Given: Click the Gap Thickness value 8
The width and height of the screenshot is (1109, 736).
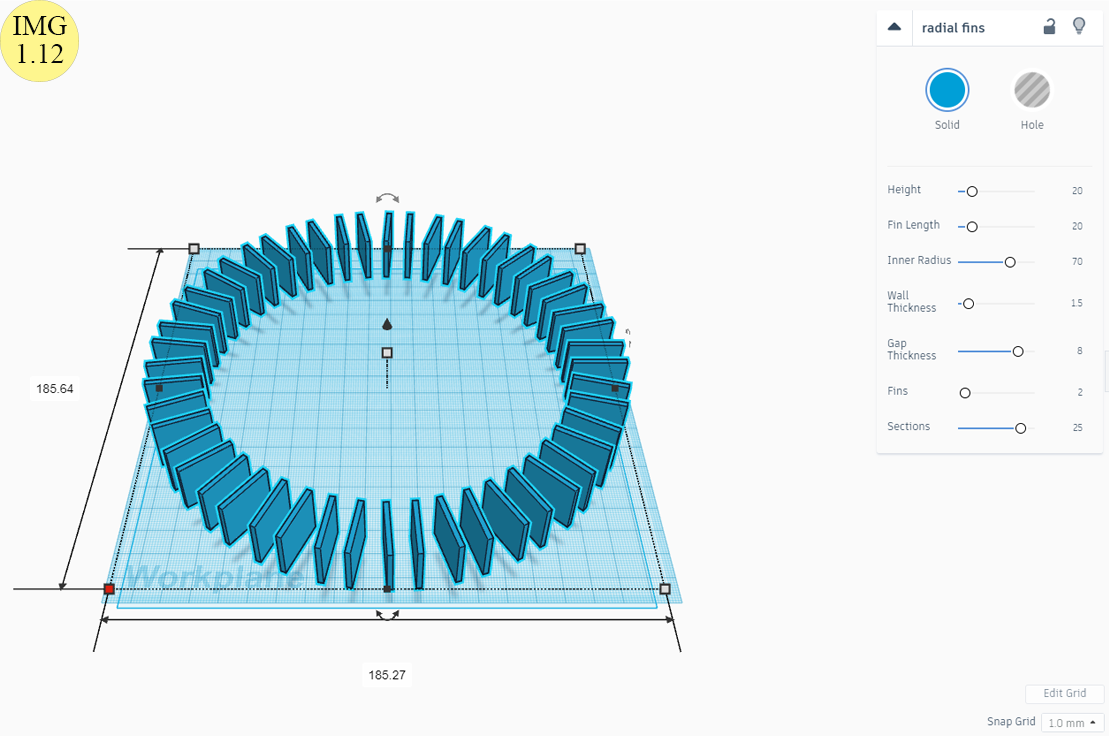Looking at the screenshot, I should (1080, 351).
